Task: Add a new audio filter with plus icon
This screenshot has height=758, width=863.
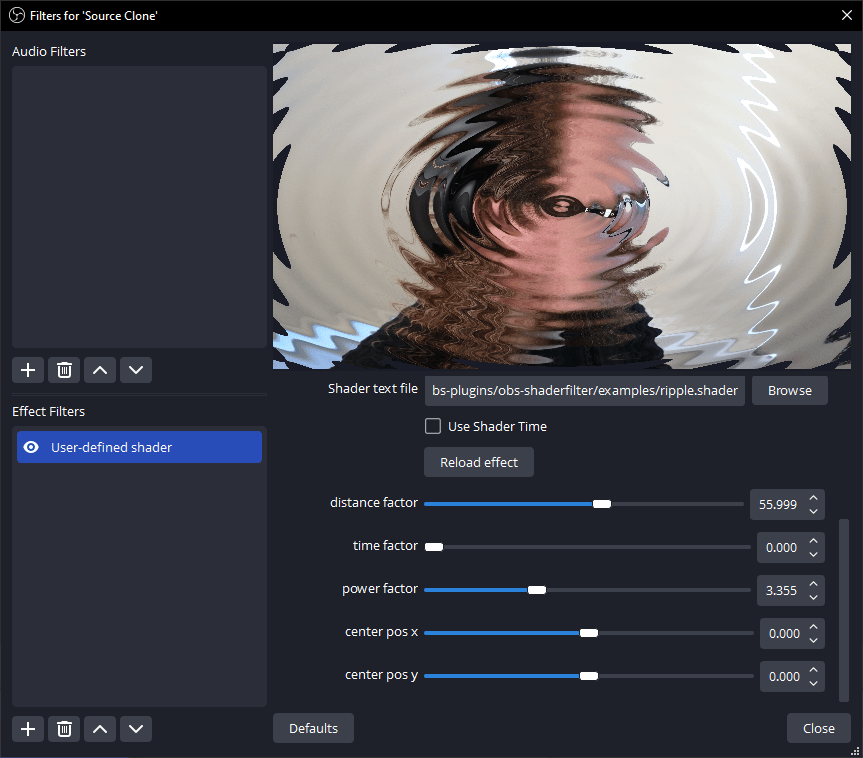Action: tap(28, 370)
